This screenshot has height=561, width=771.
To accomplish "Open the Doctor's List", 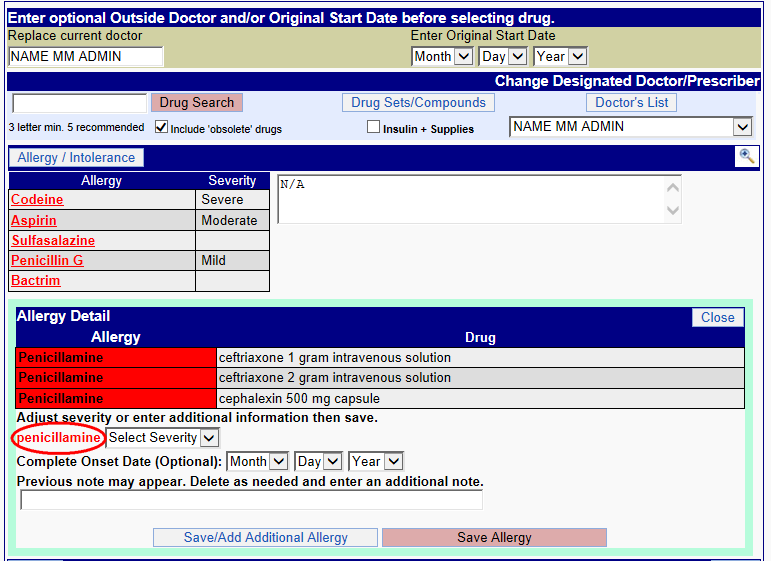I will 631,103.
